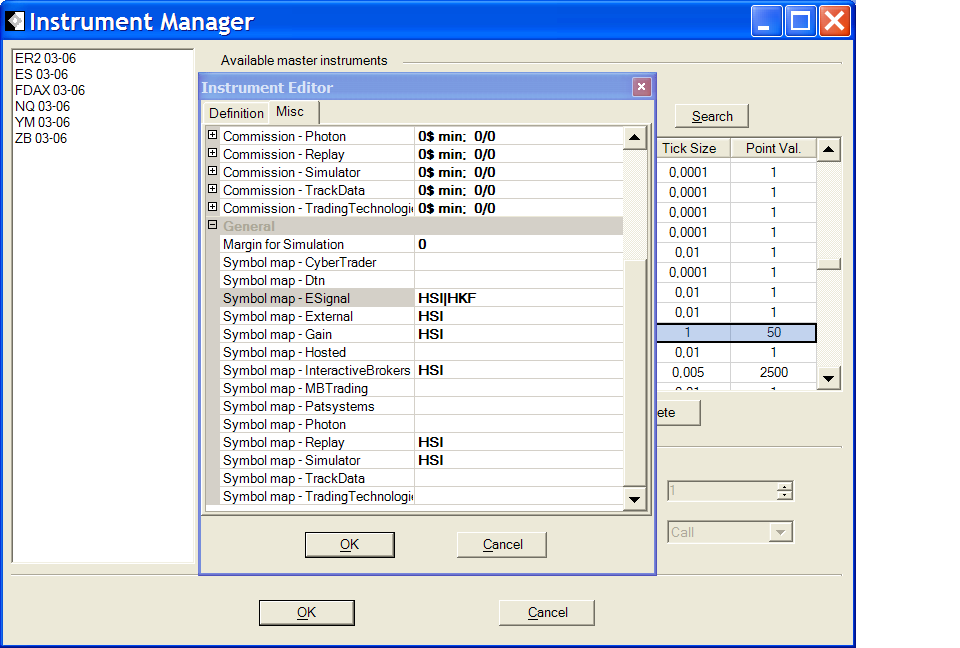
Task: Select Margin for Simulation row
Action: tap(421, 244)
